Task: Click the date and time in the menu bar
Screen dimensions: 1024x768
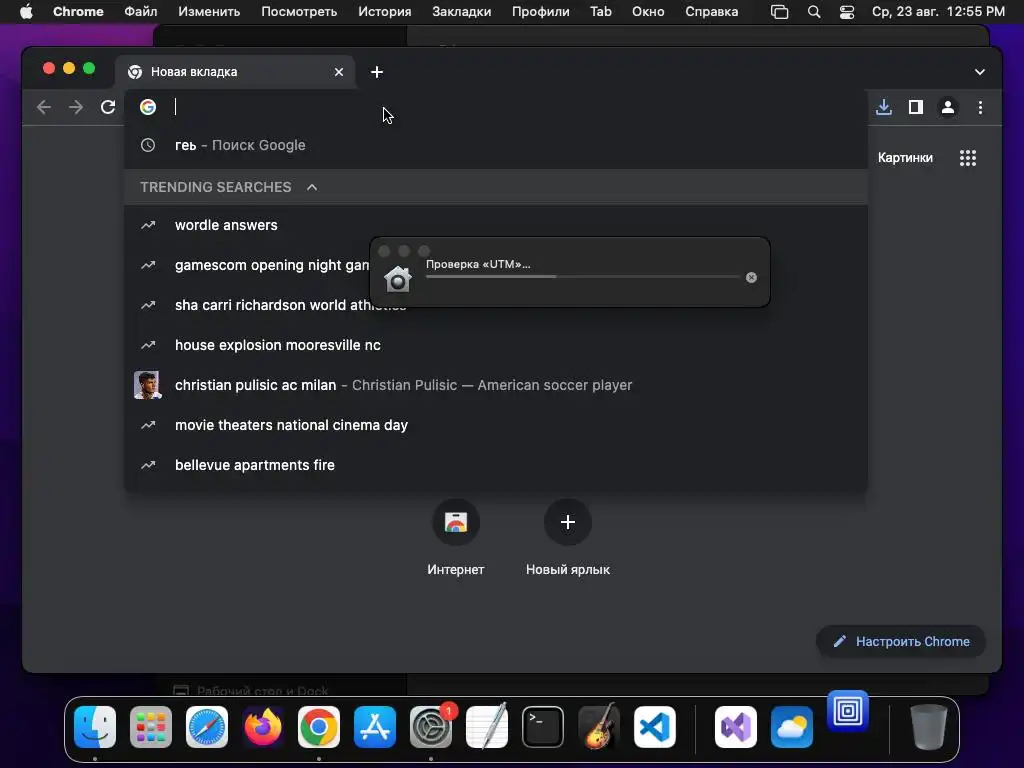Action: [x=938, y=12]
